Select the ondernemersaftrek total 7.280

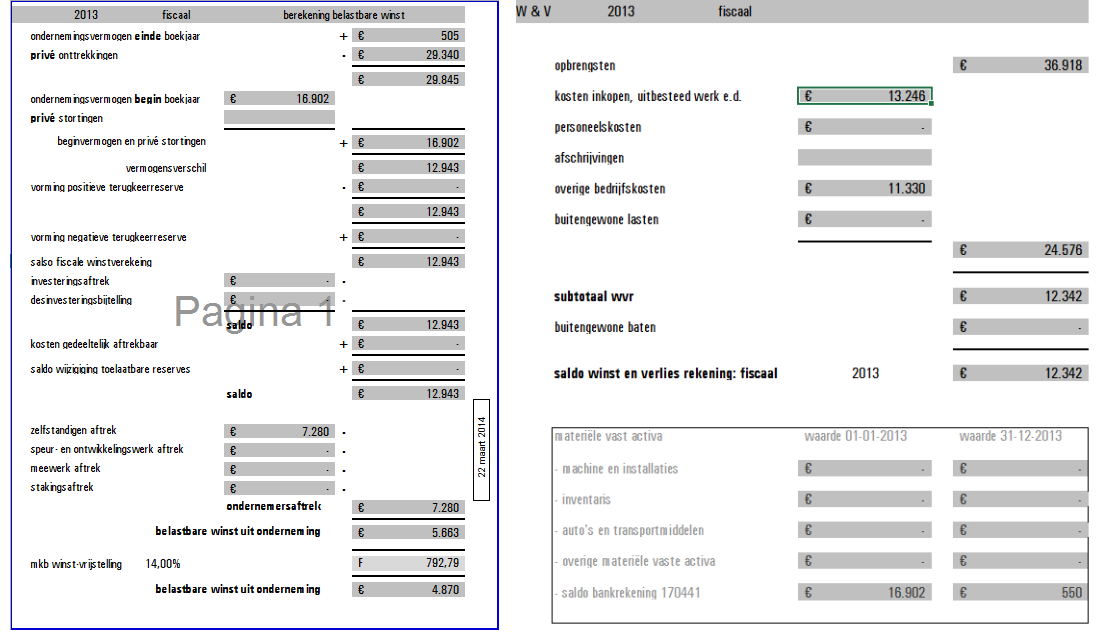point(408,507)
